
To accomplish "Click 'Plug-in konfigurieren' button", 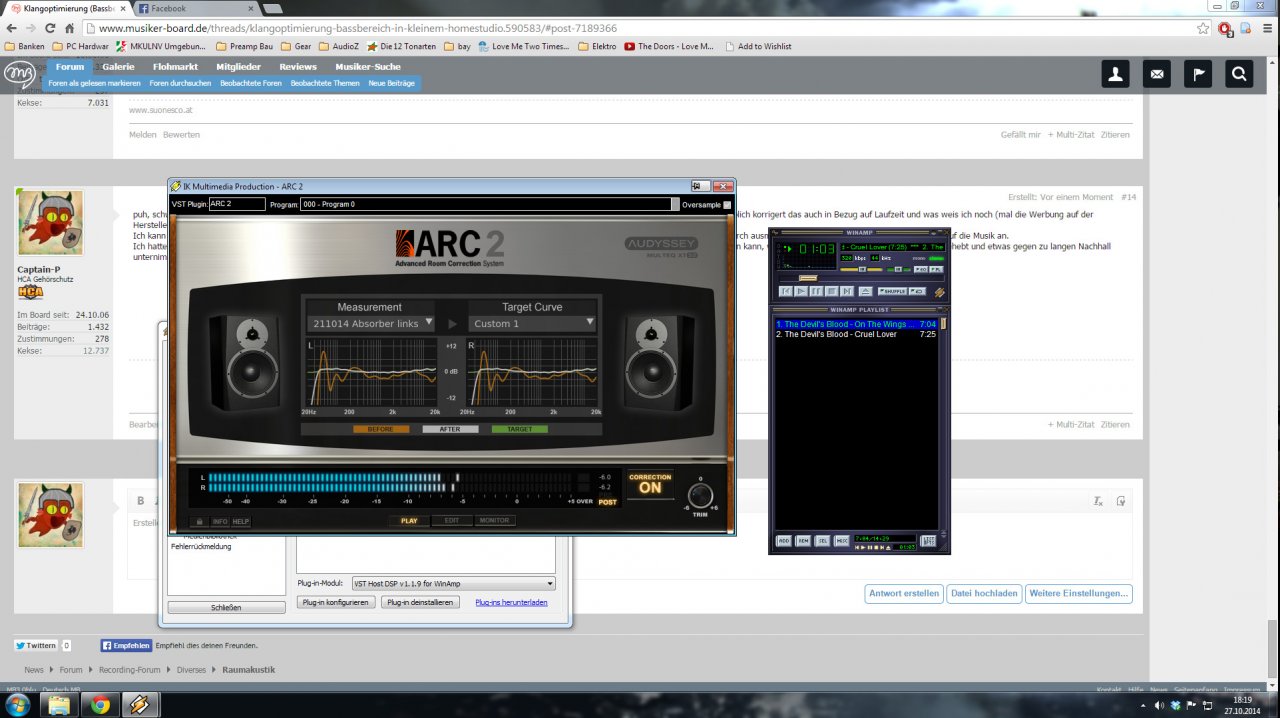I will [336, 602].
